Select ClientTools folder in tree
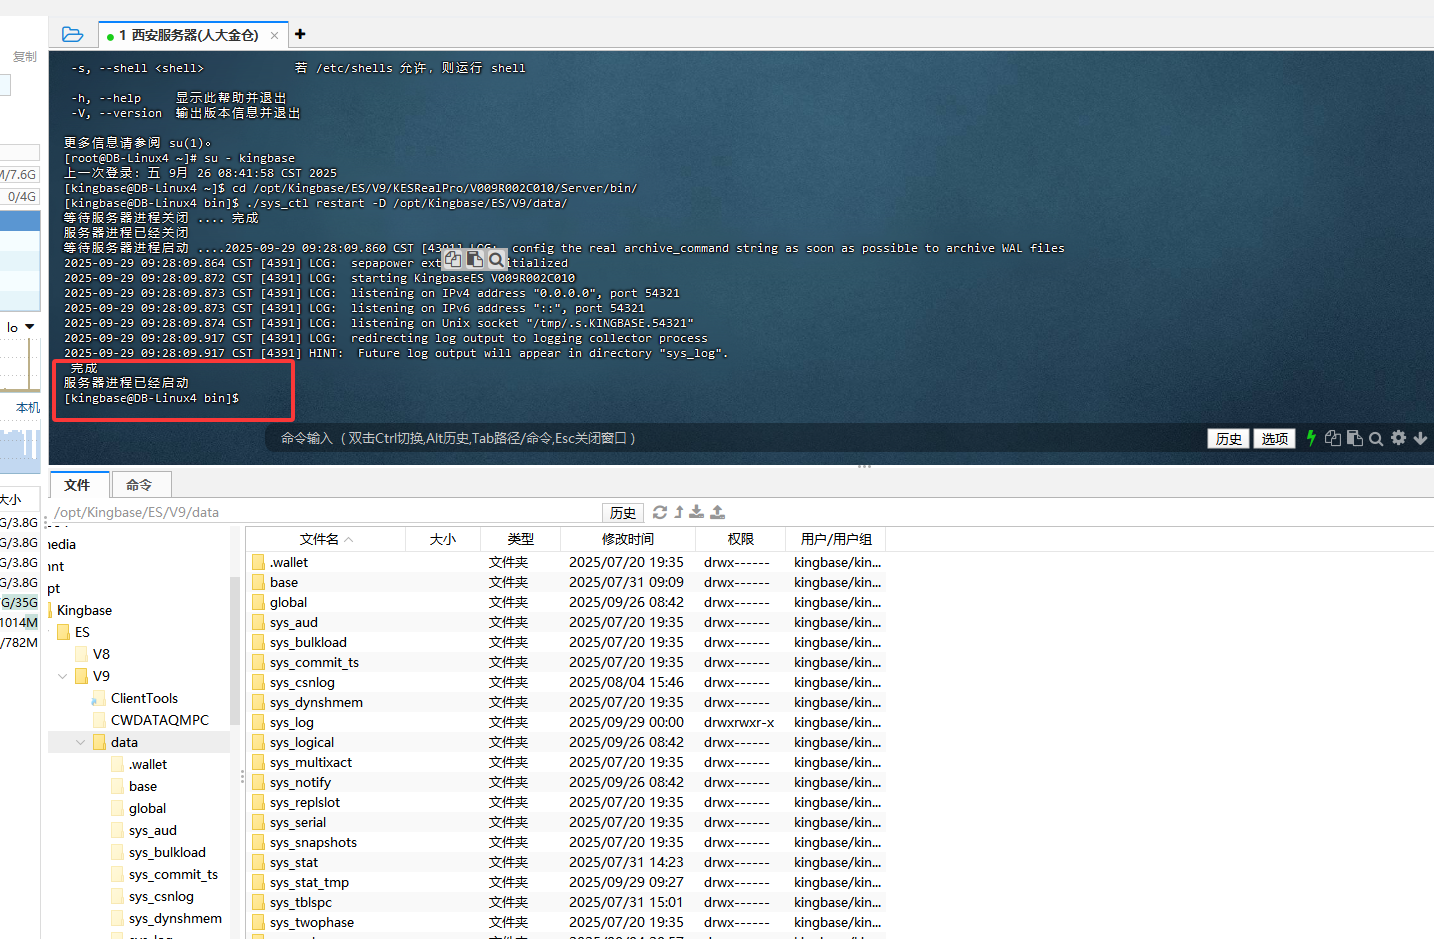Image resolution: width=1434 pixels, height=939 pixels. point(144,698)
